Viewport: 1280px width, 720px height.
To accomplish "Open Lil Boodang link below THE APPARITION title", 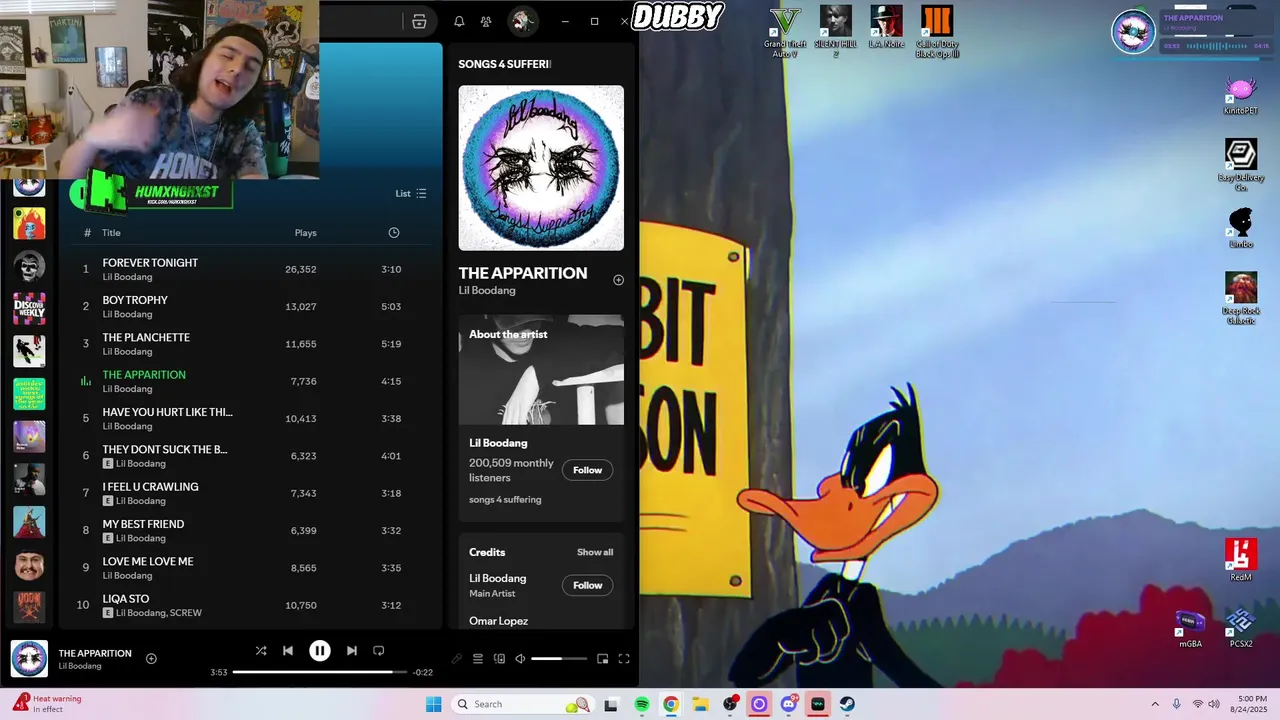I will (487, 291).
